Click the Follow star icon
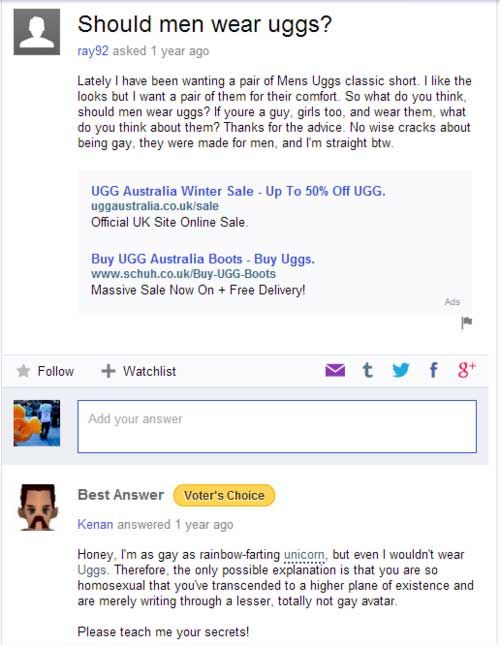Image resolution: width=500 pixels, height=645 pixels. click(23, 371)
